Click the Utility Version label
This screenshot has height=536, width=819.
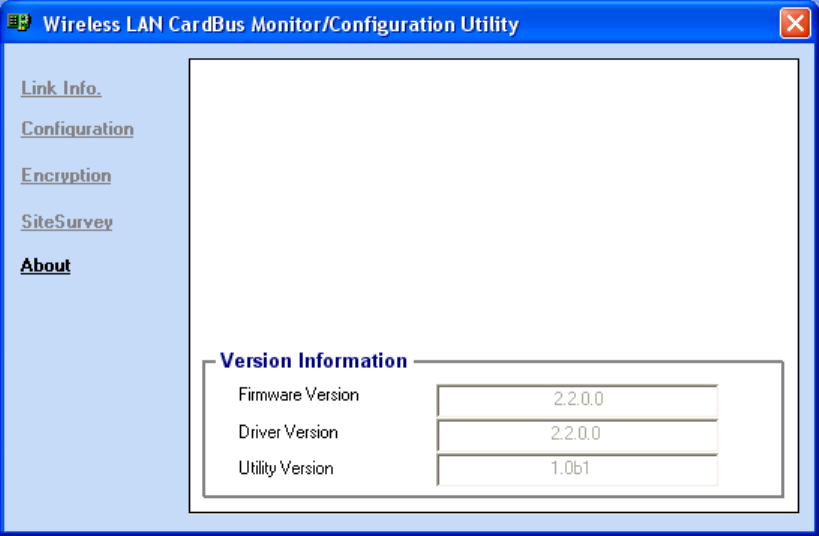click(286, 468)
